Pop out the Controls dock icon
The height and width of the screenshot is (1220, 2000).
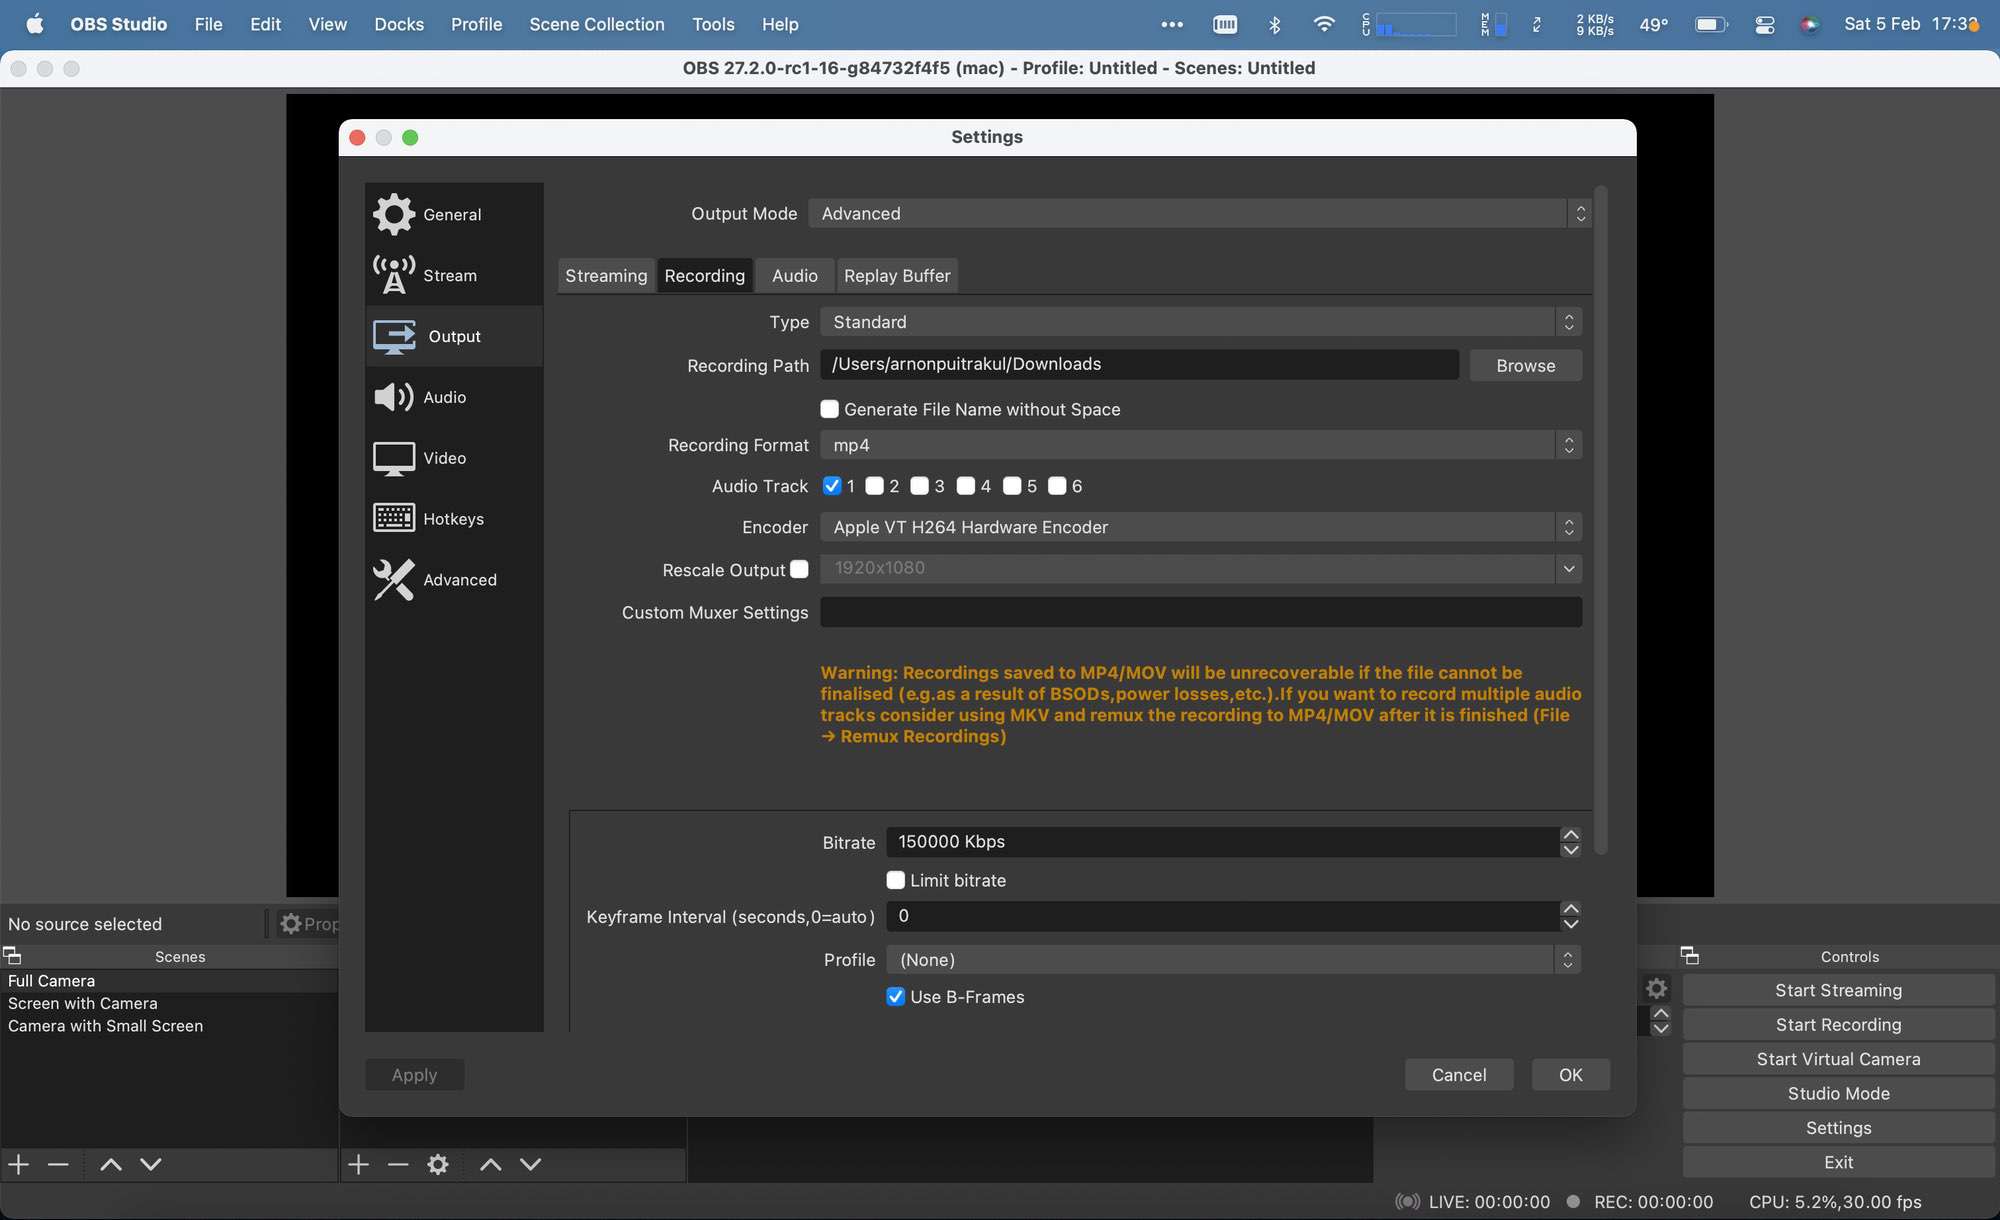tap(1690, 956)
